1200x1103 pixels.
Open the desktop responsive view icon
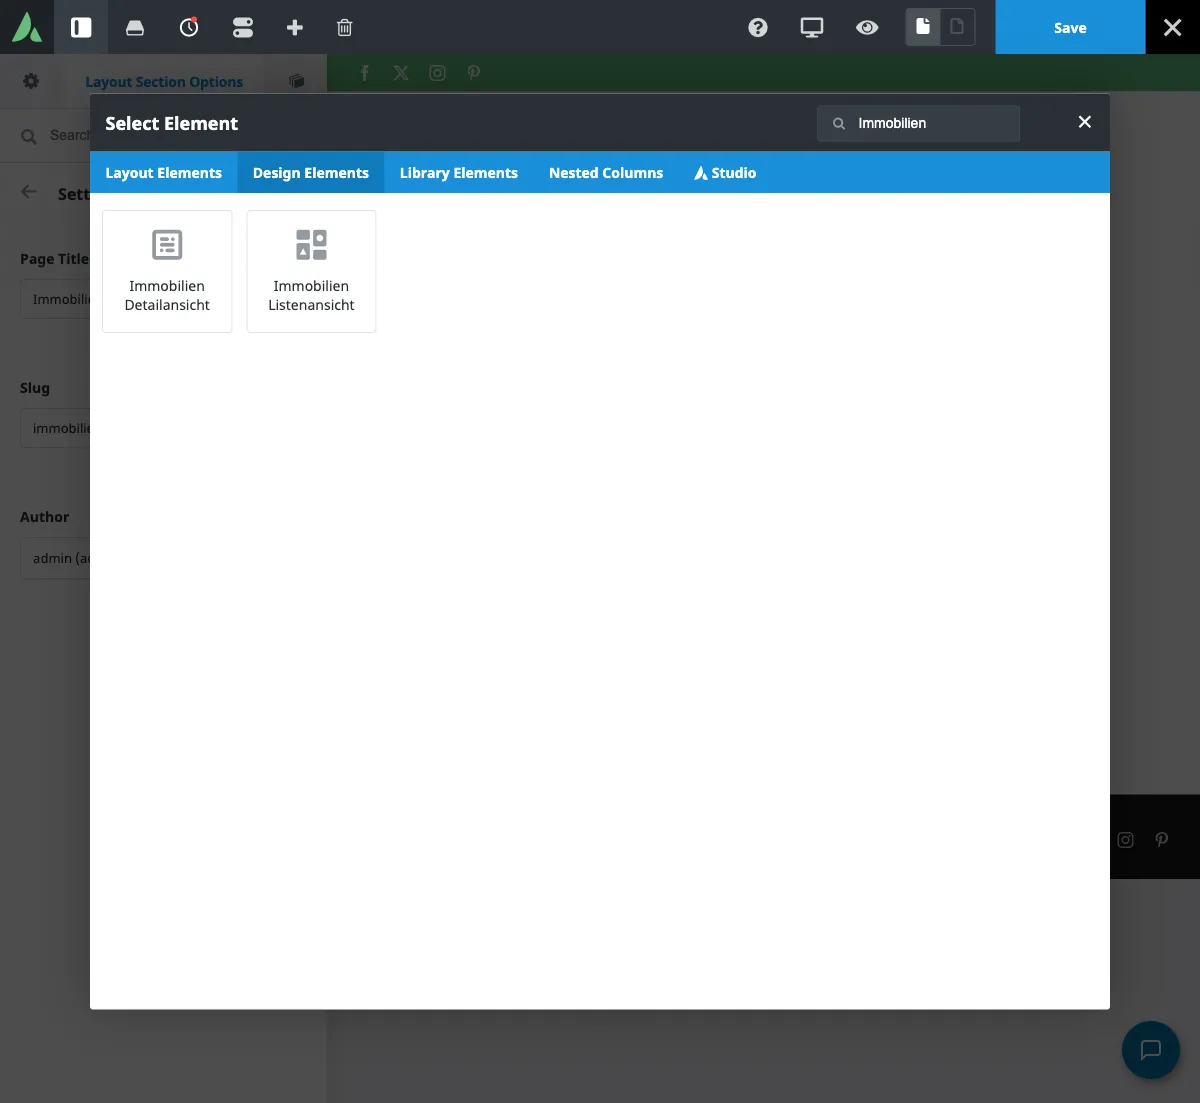click(812, 28)
